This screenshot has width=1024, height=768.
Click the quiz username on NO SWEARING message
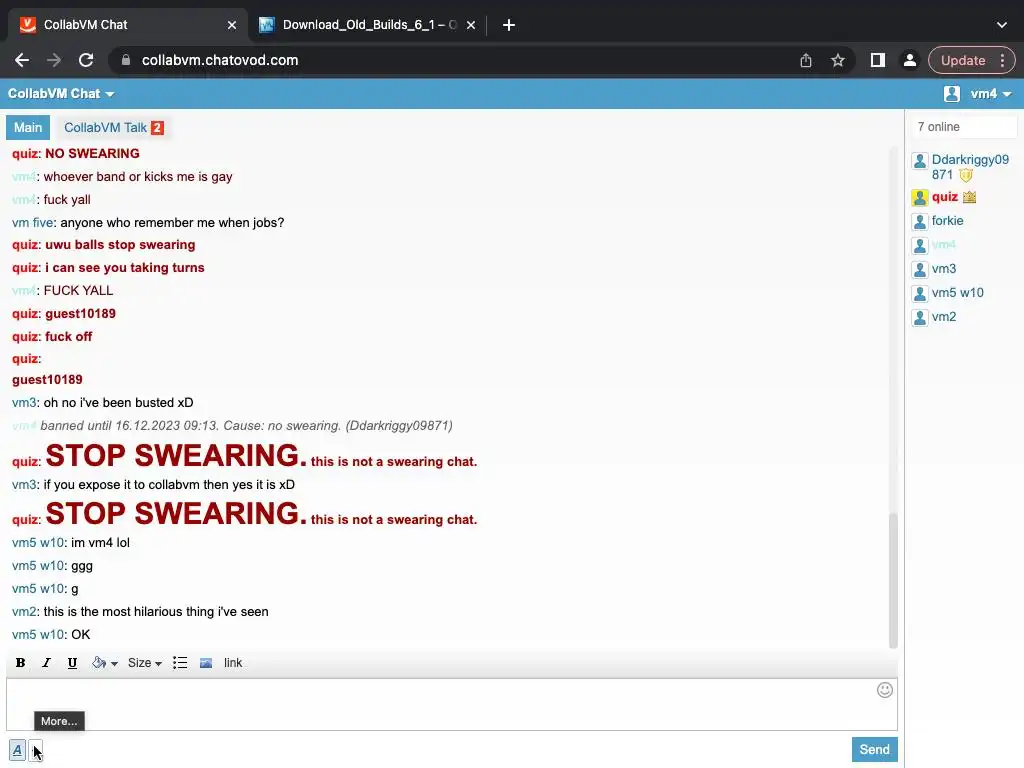pos(25,153)
